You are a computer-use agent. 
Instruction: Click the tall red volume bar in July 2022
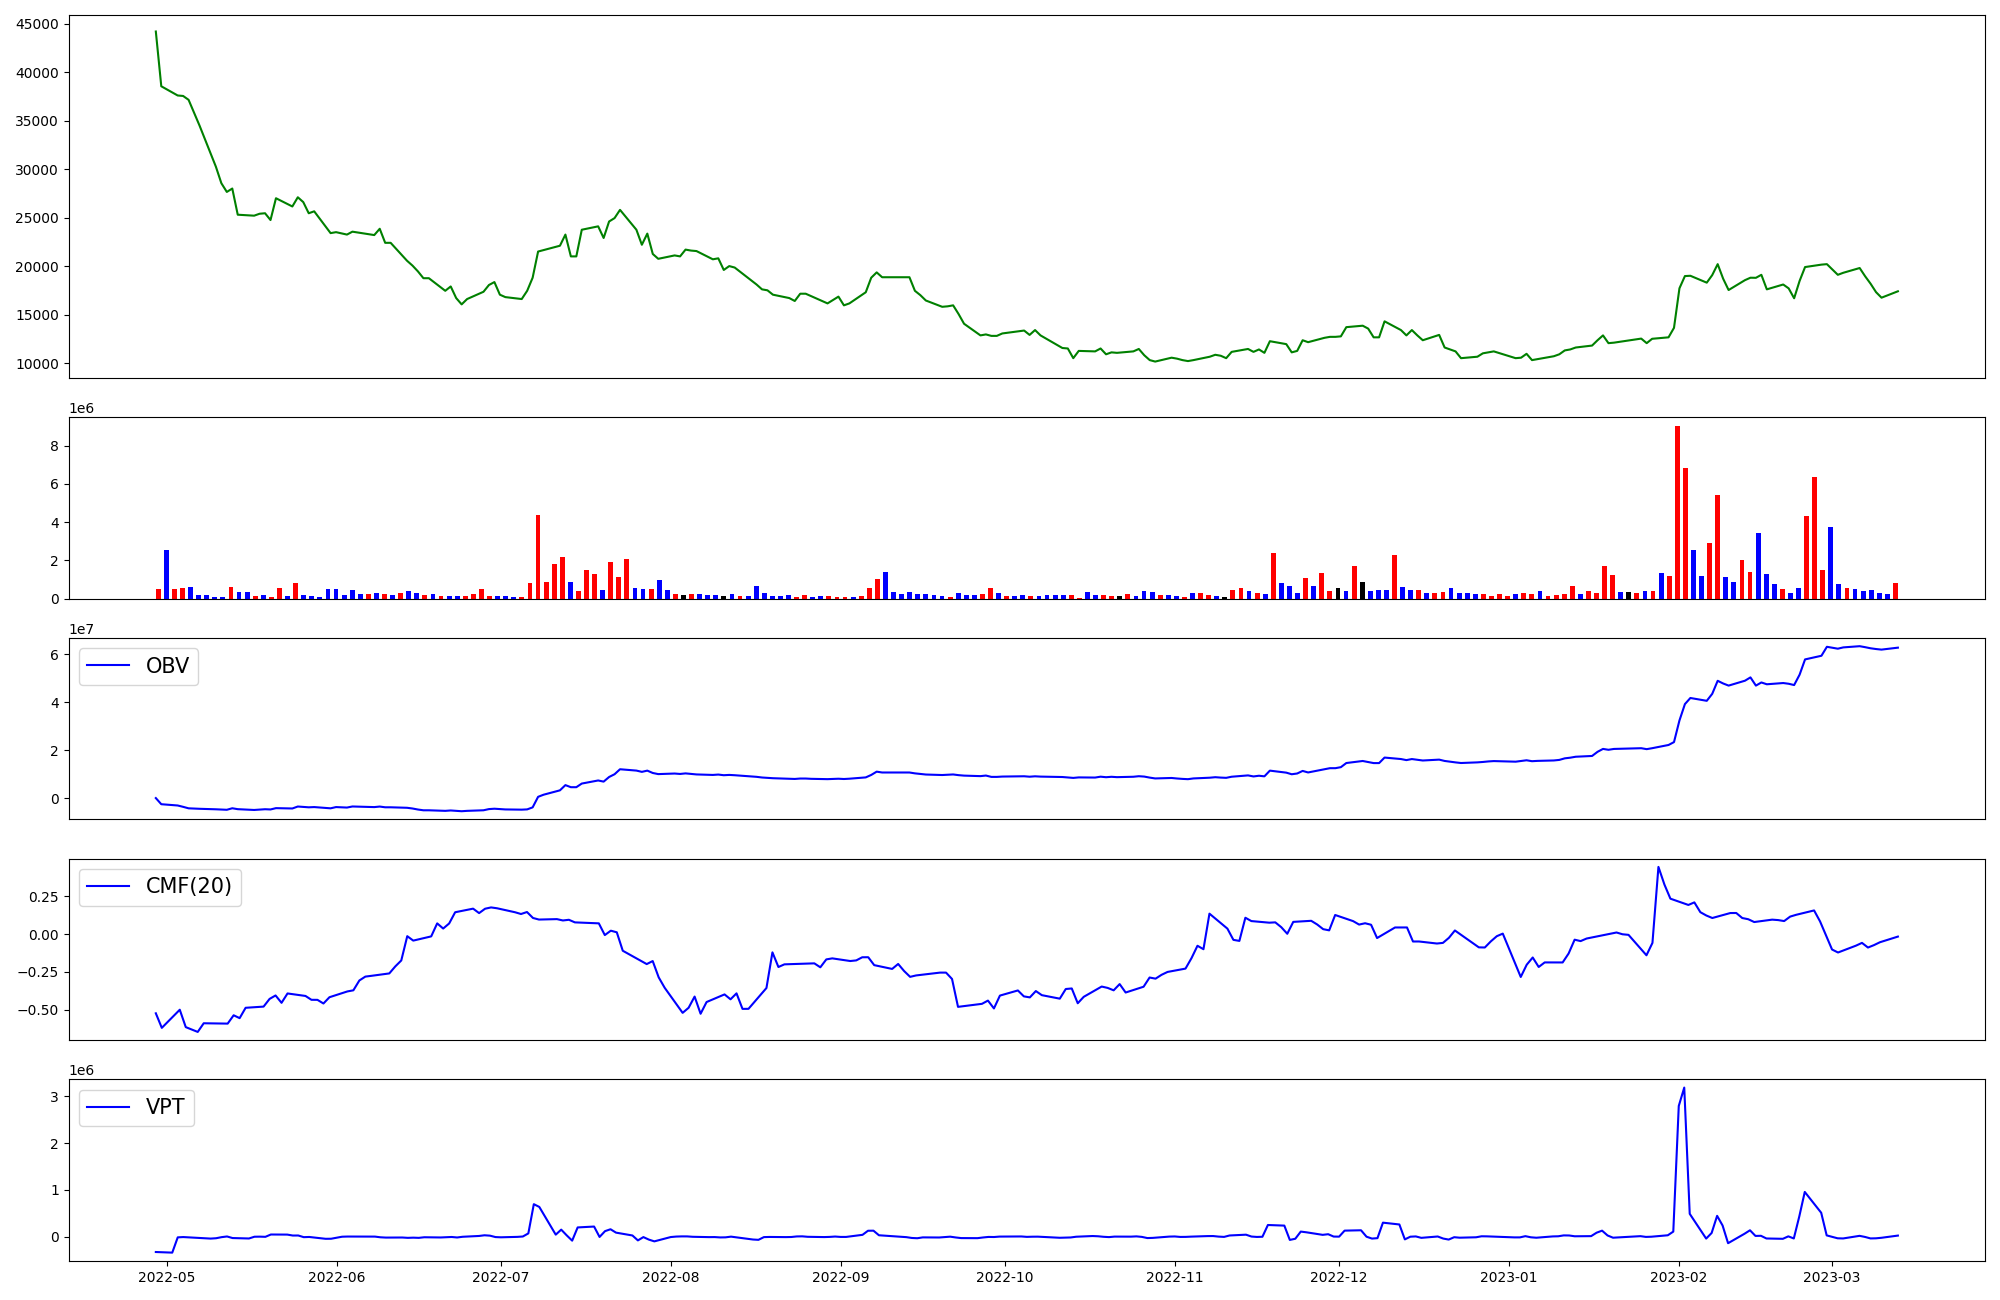click(538, 557)
